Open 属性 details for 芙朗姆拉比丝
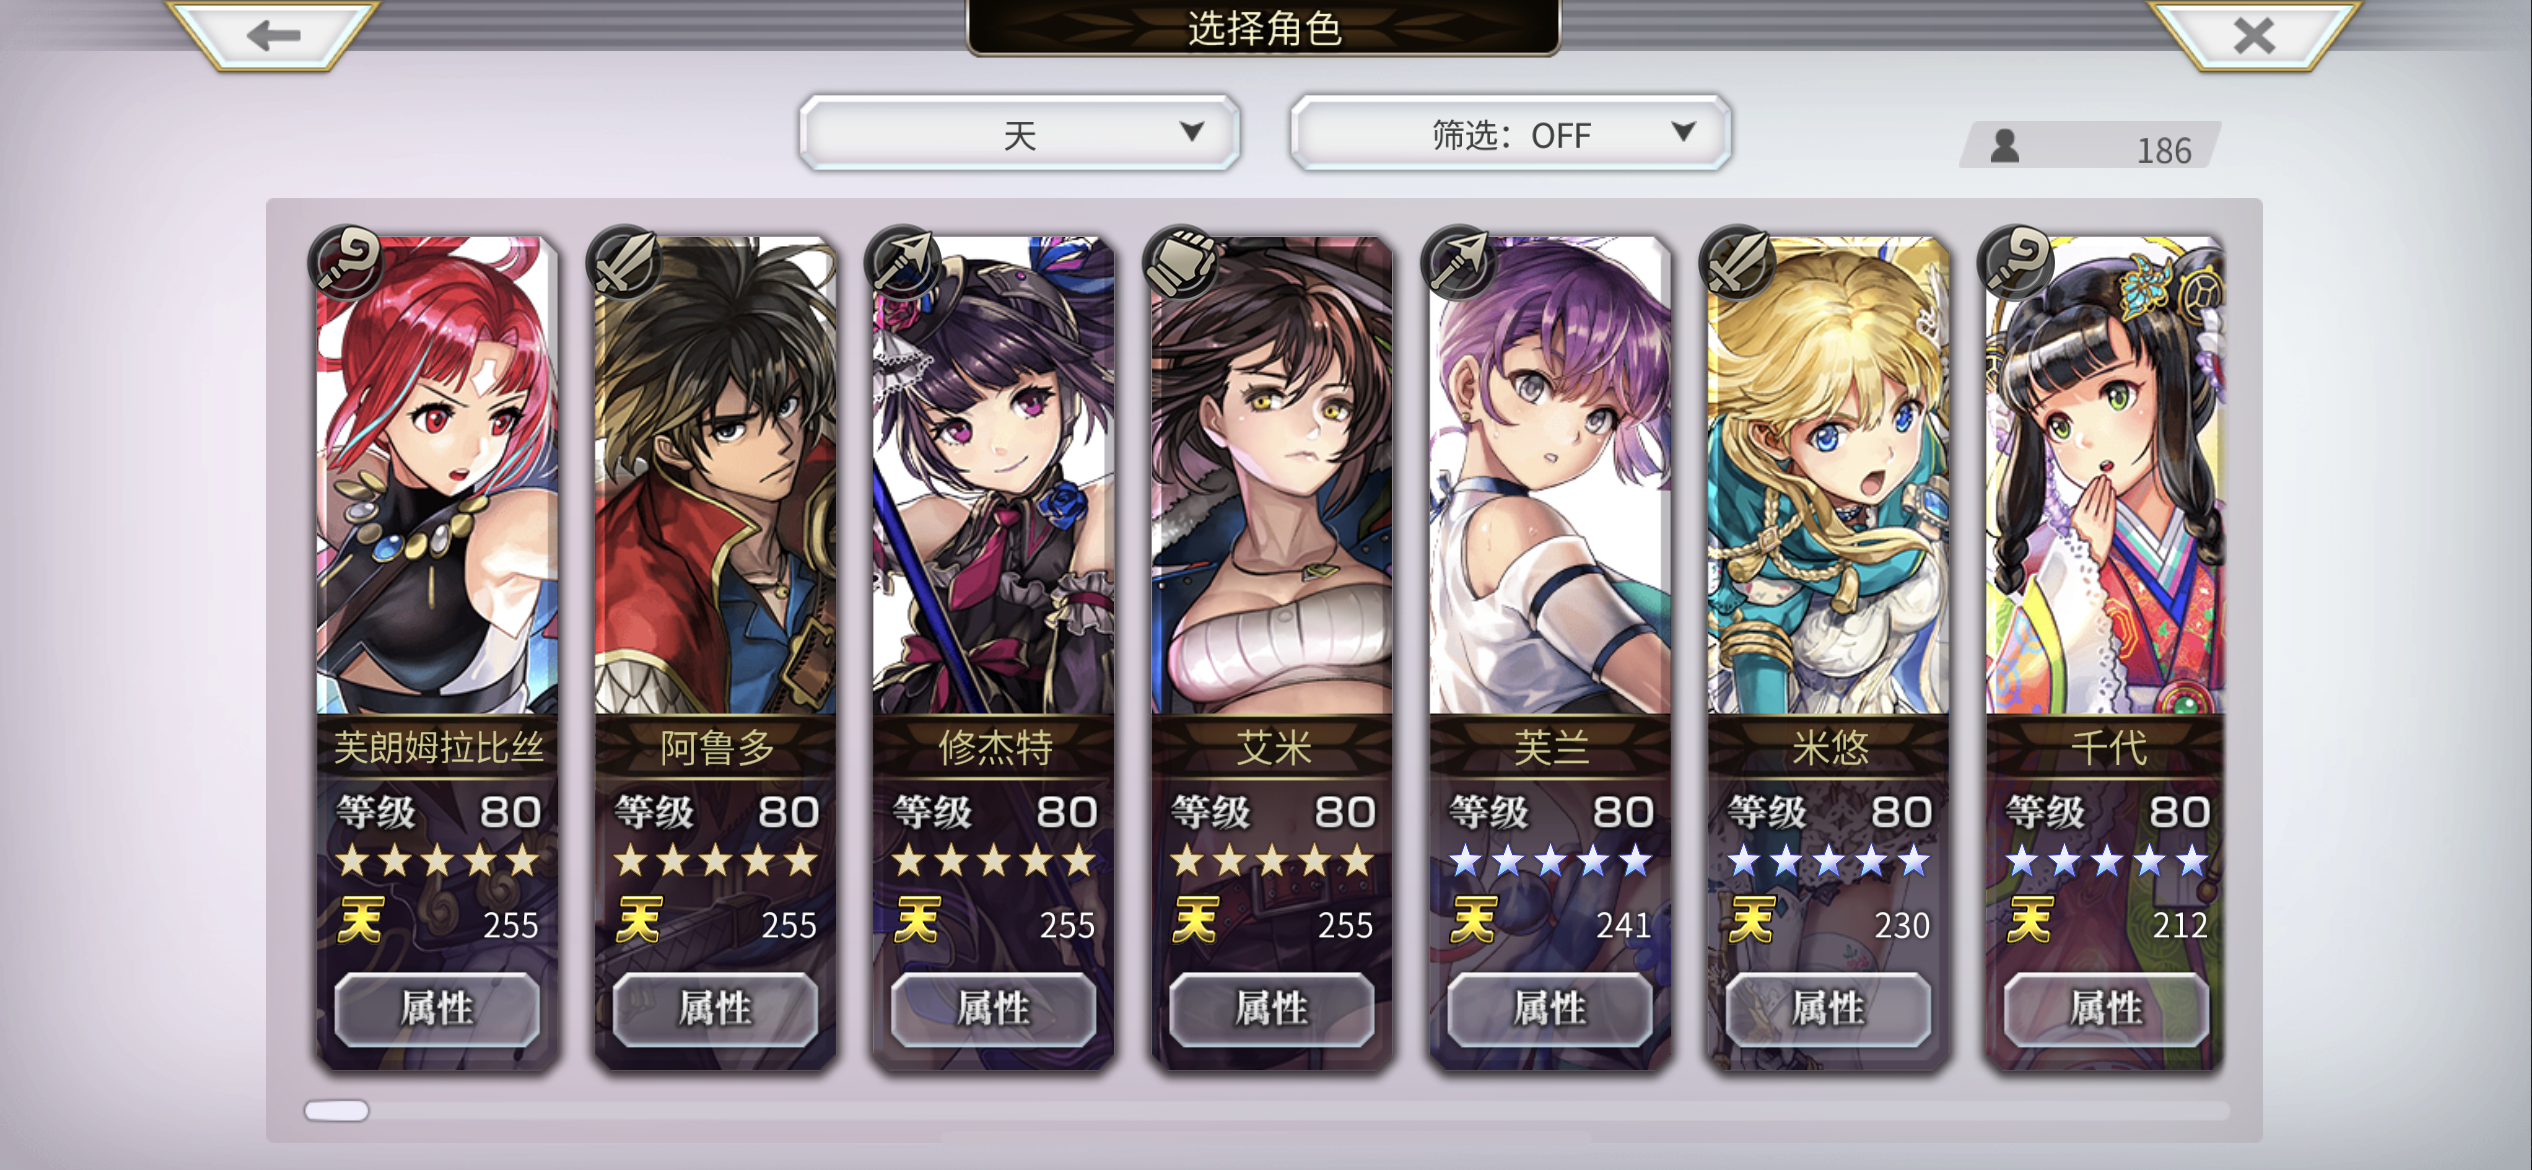The height and width of the screenshot is (1170, 2532). click(437, 1009)
